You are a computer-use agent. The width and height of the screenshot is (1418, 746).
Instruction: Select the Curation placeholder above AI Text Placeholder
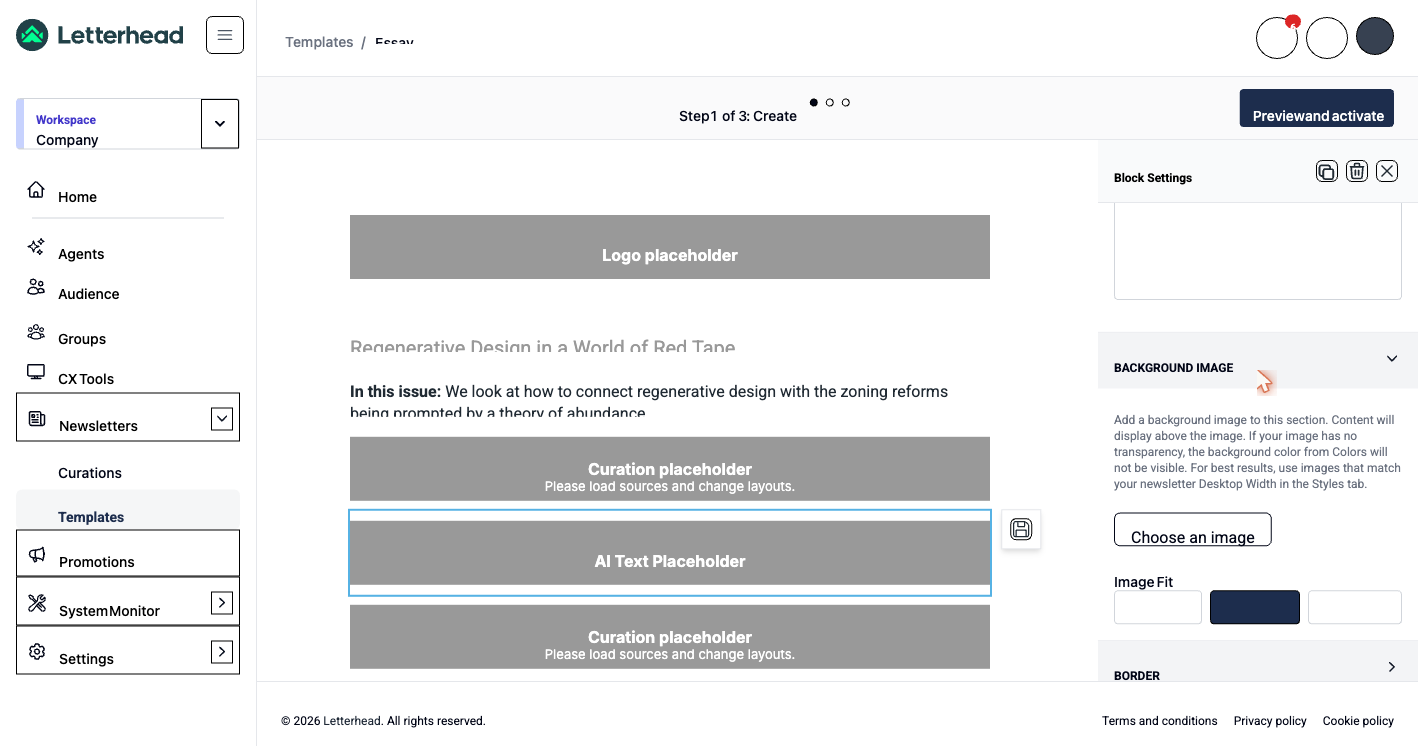pyautogui.click(x=670, y=469)
